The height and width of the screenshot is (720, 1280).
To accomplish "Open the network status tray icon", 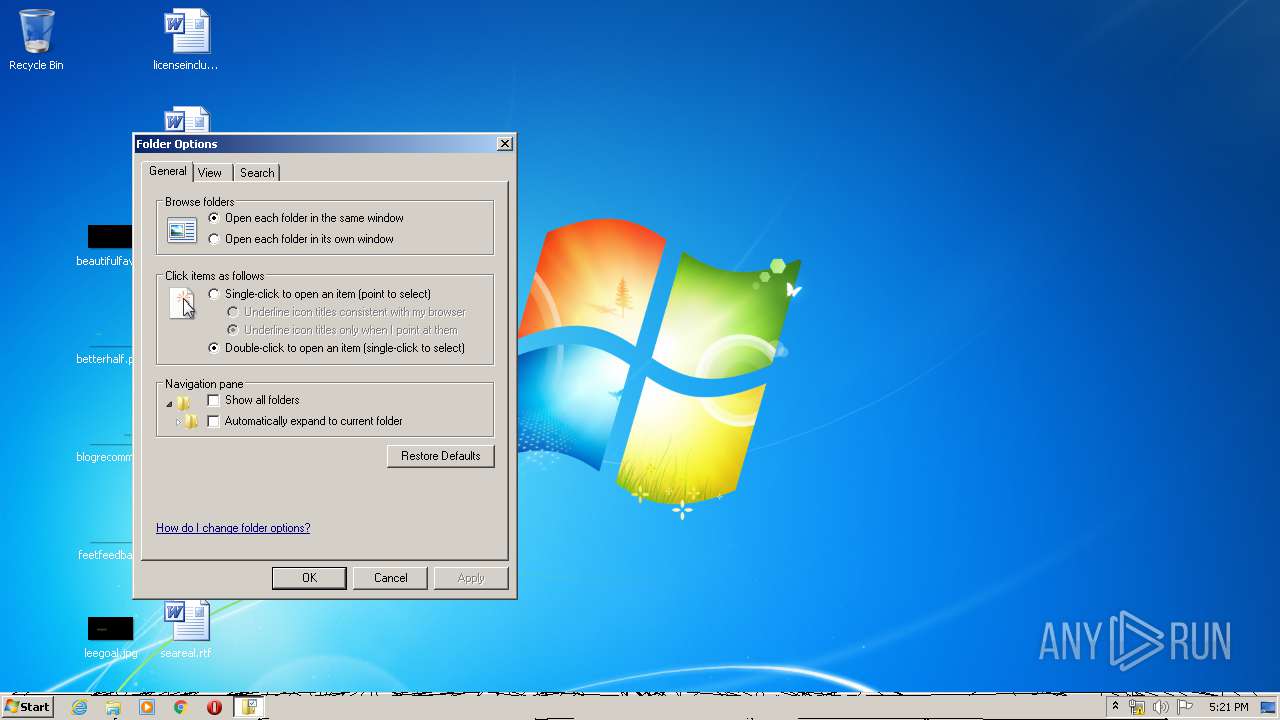I will [1137, 707].
